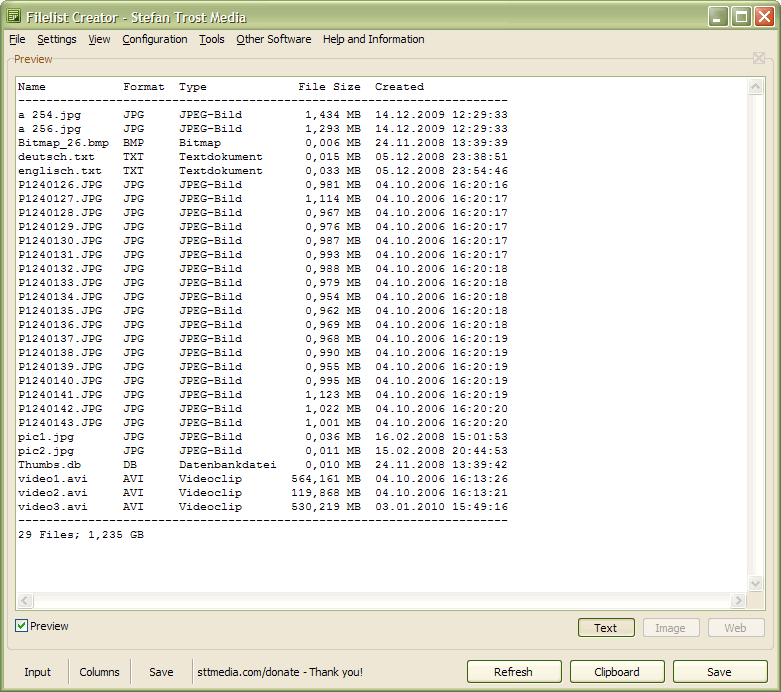
Task: Click the 'P1240140.JPG' file name
Action: pyautogui.click(x=60, y=381)
